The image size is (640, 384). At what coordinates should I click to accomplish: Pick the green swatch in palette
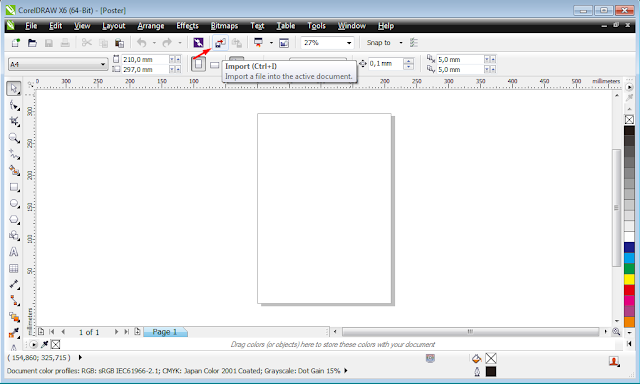pos(629,269)
